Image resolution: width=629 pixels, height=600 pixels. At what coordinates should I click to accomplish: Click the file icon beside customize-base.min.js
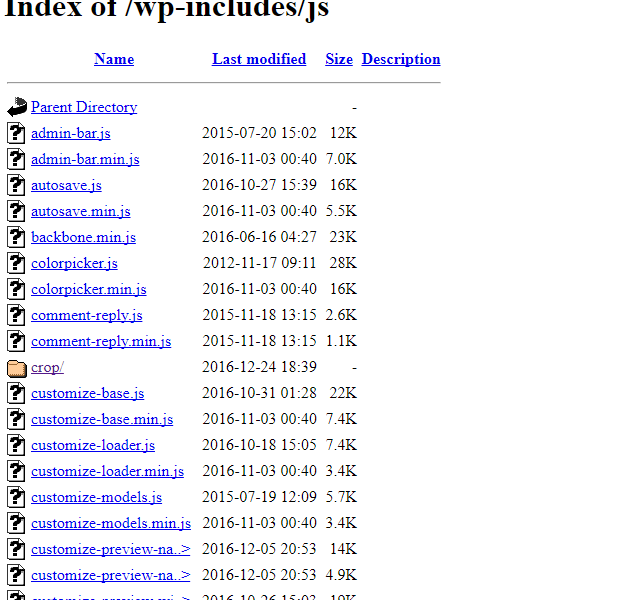[x=16, y=419]
